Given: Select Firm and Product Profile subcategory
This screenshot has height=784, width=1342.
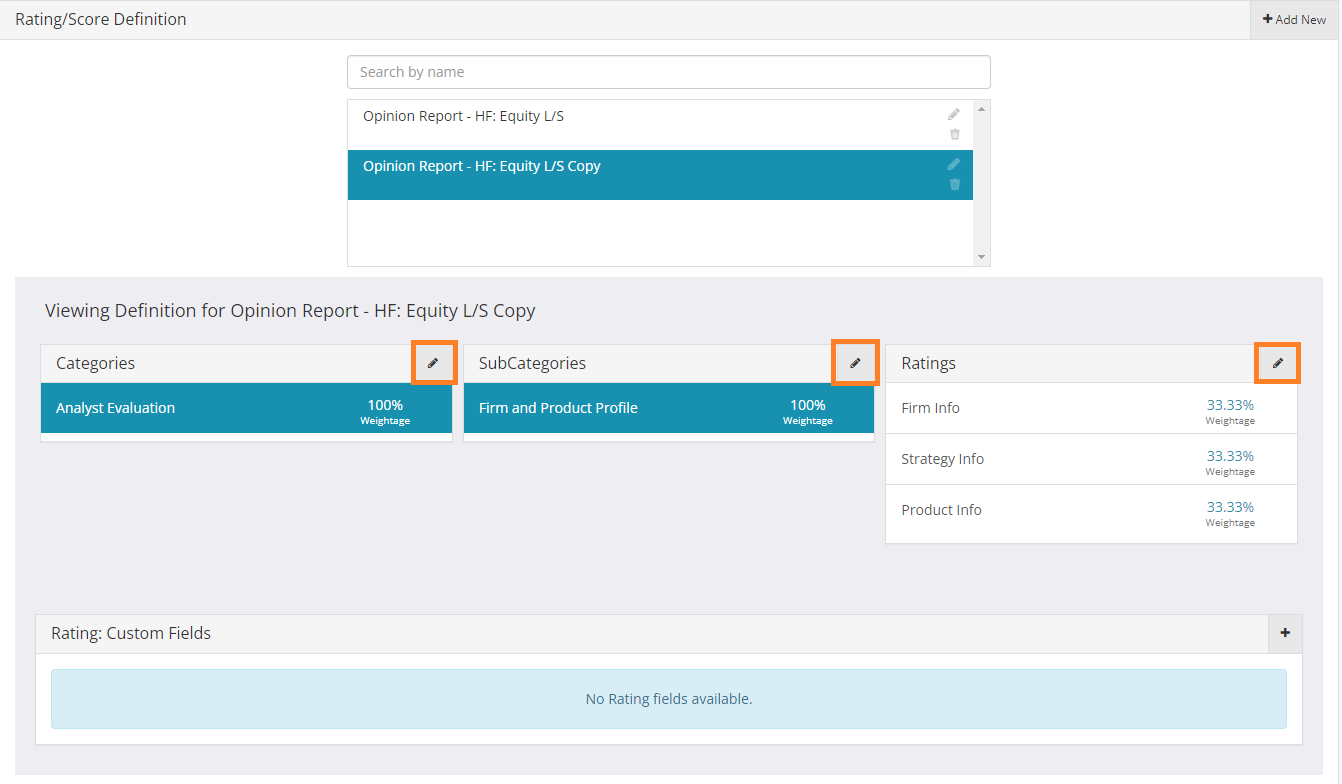Looking at the screenshot, I should [669, 408].
